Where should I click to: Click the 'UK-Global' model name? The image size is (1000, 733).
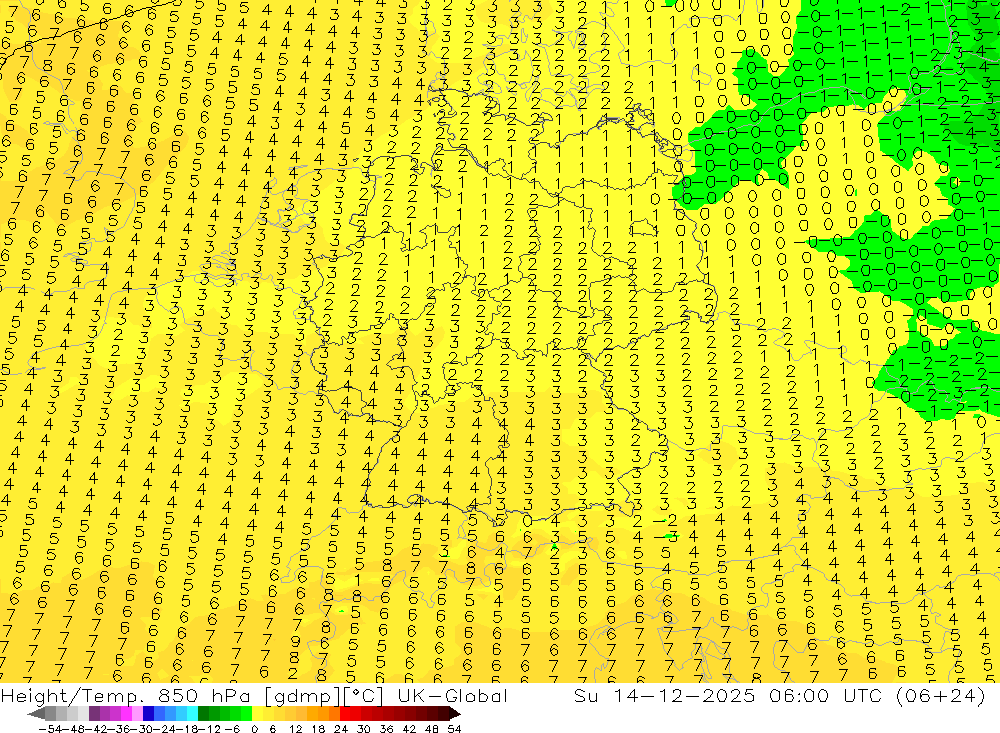click(452, 696)
